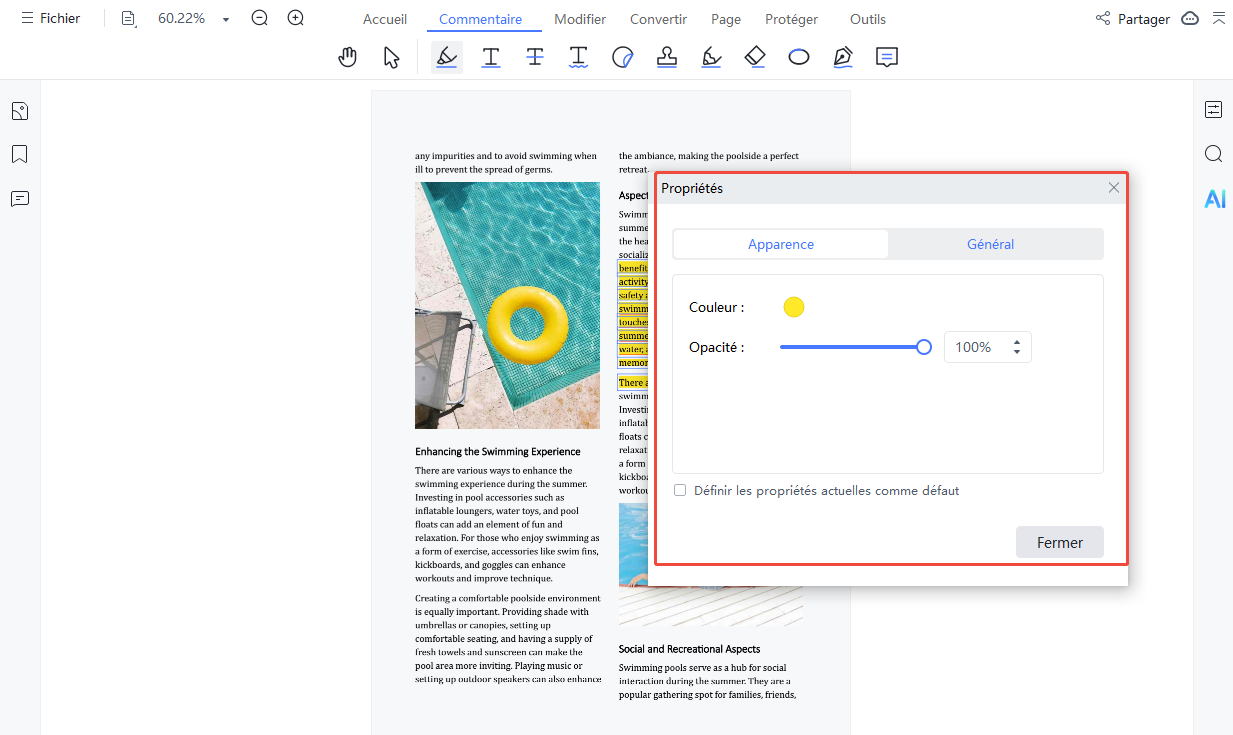The height and width of the screenshot is (735, 1233).
Task: Zoom in with the plus magnifier
Action: tap(295, 19)
